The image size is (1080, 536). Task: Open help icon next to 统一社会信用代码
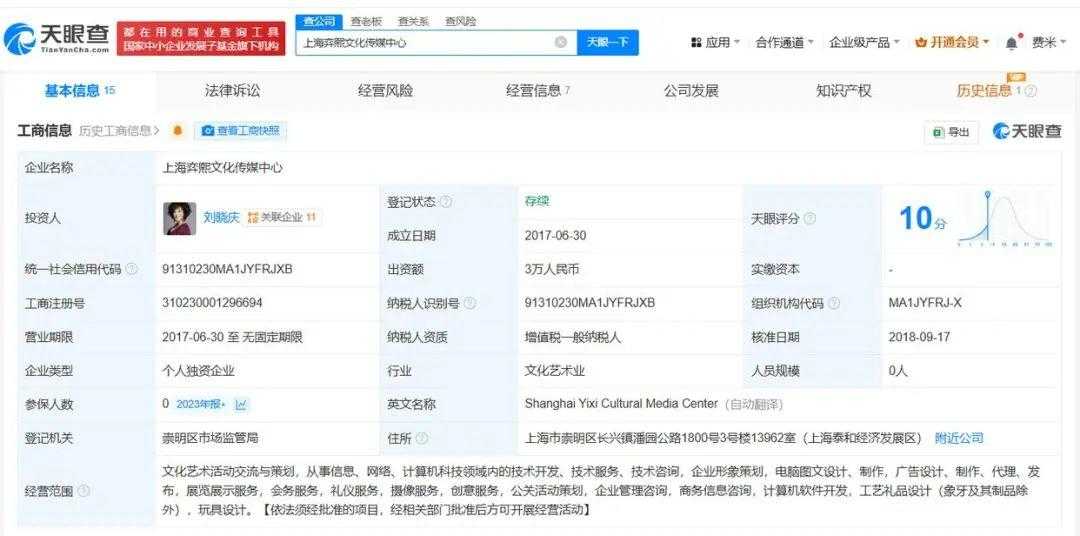point(132,269)
